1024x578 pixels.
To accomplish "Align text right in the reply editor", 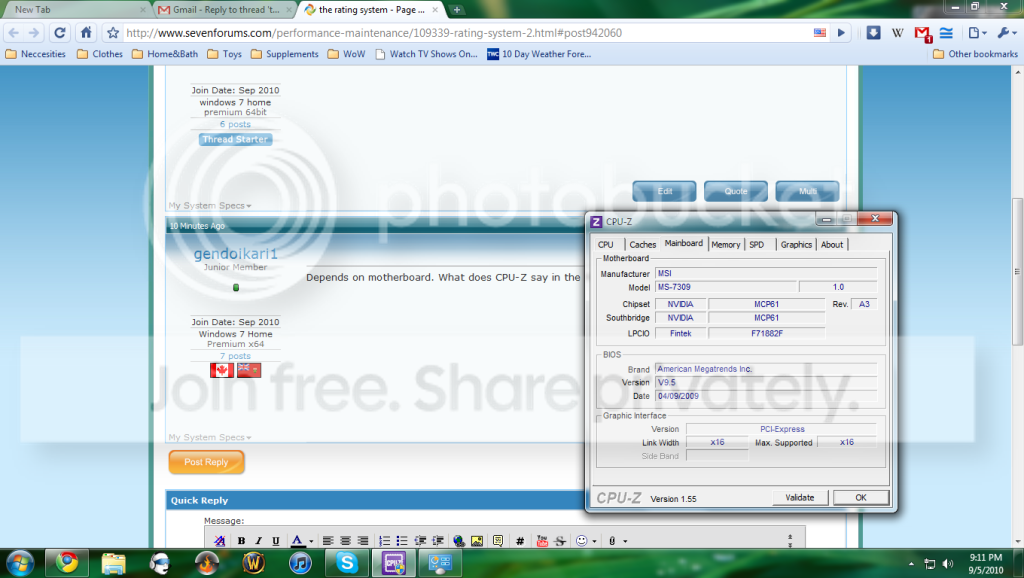I will pos(363,541).
